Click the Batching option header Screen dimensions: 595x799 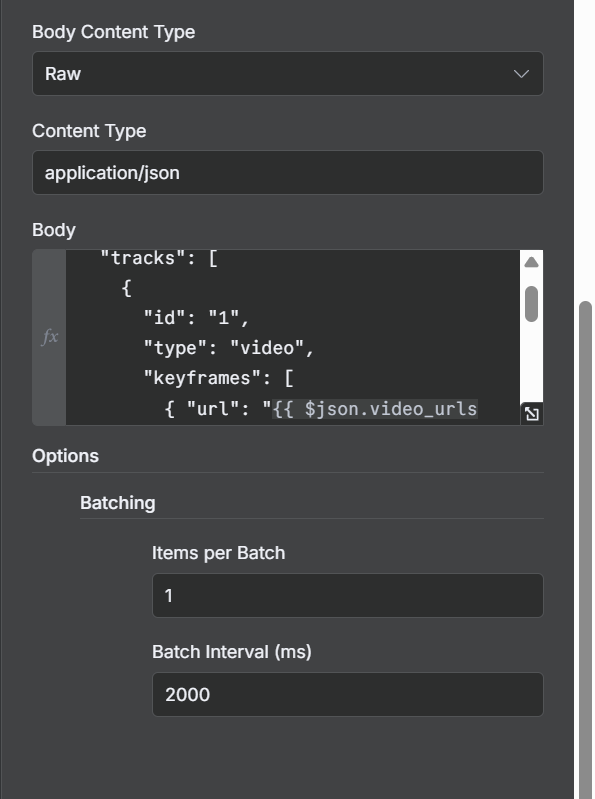118,503
